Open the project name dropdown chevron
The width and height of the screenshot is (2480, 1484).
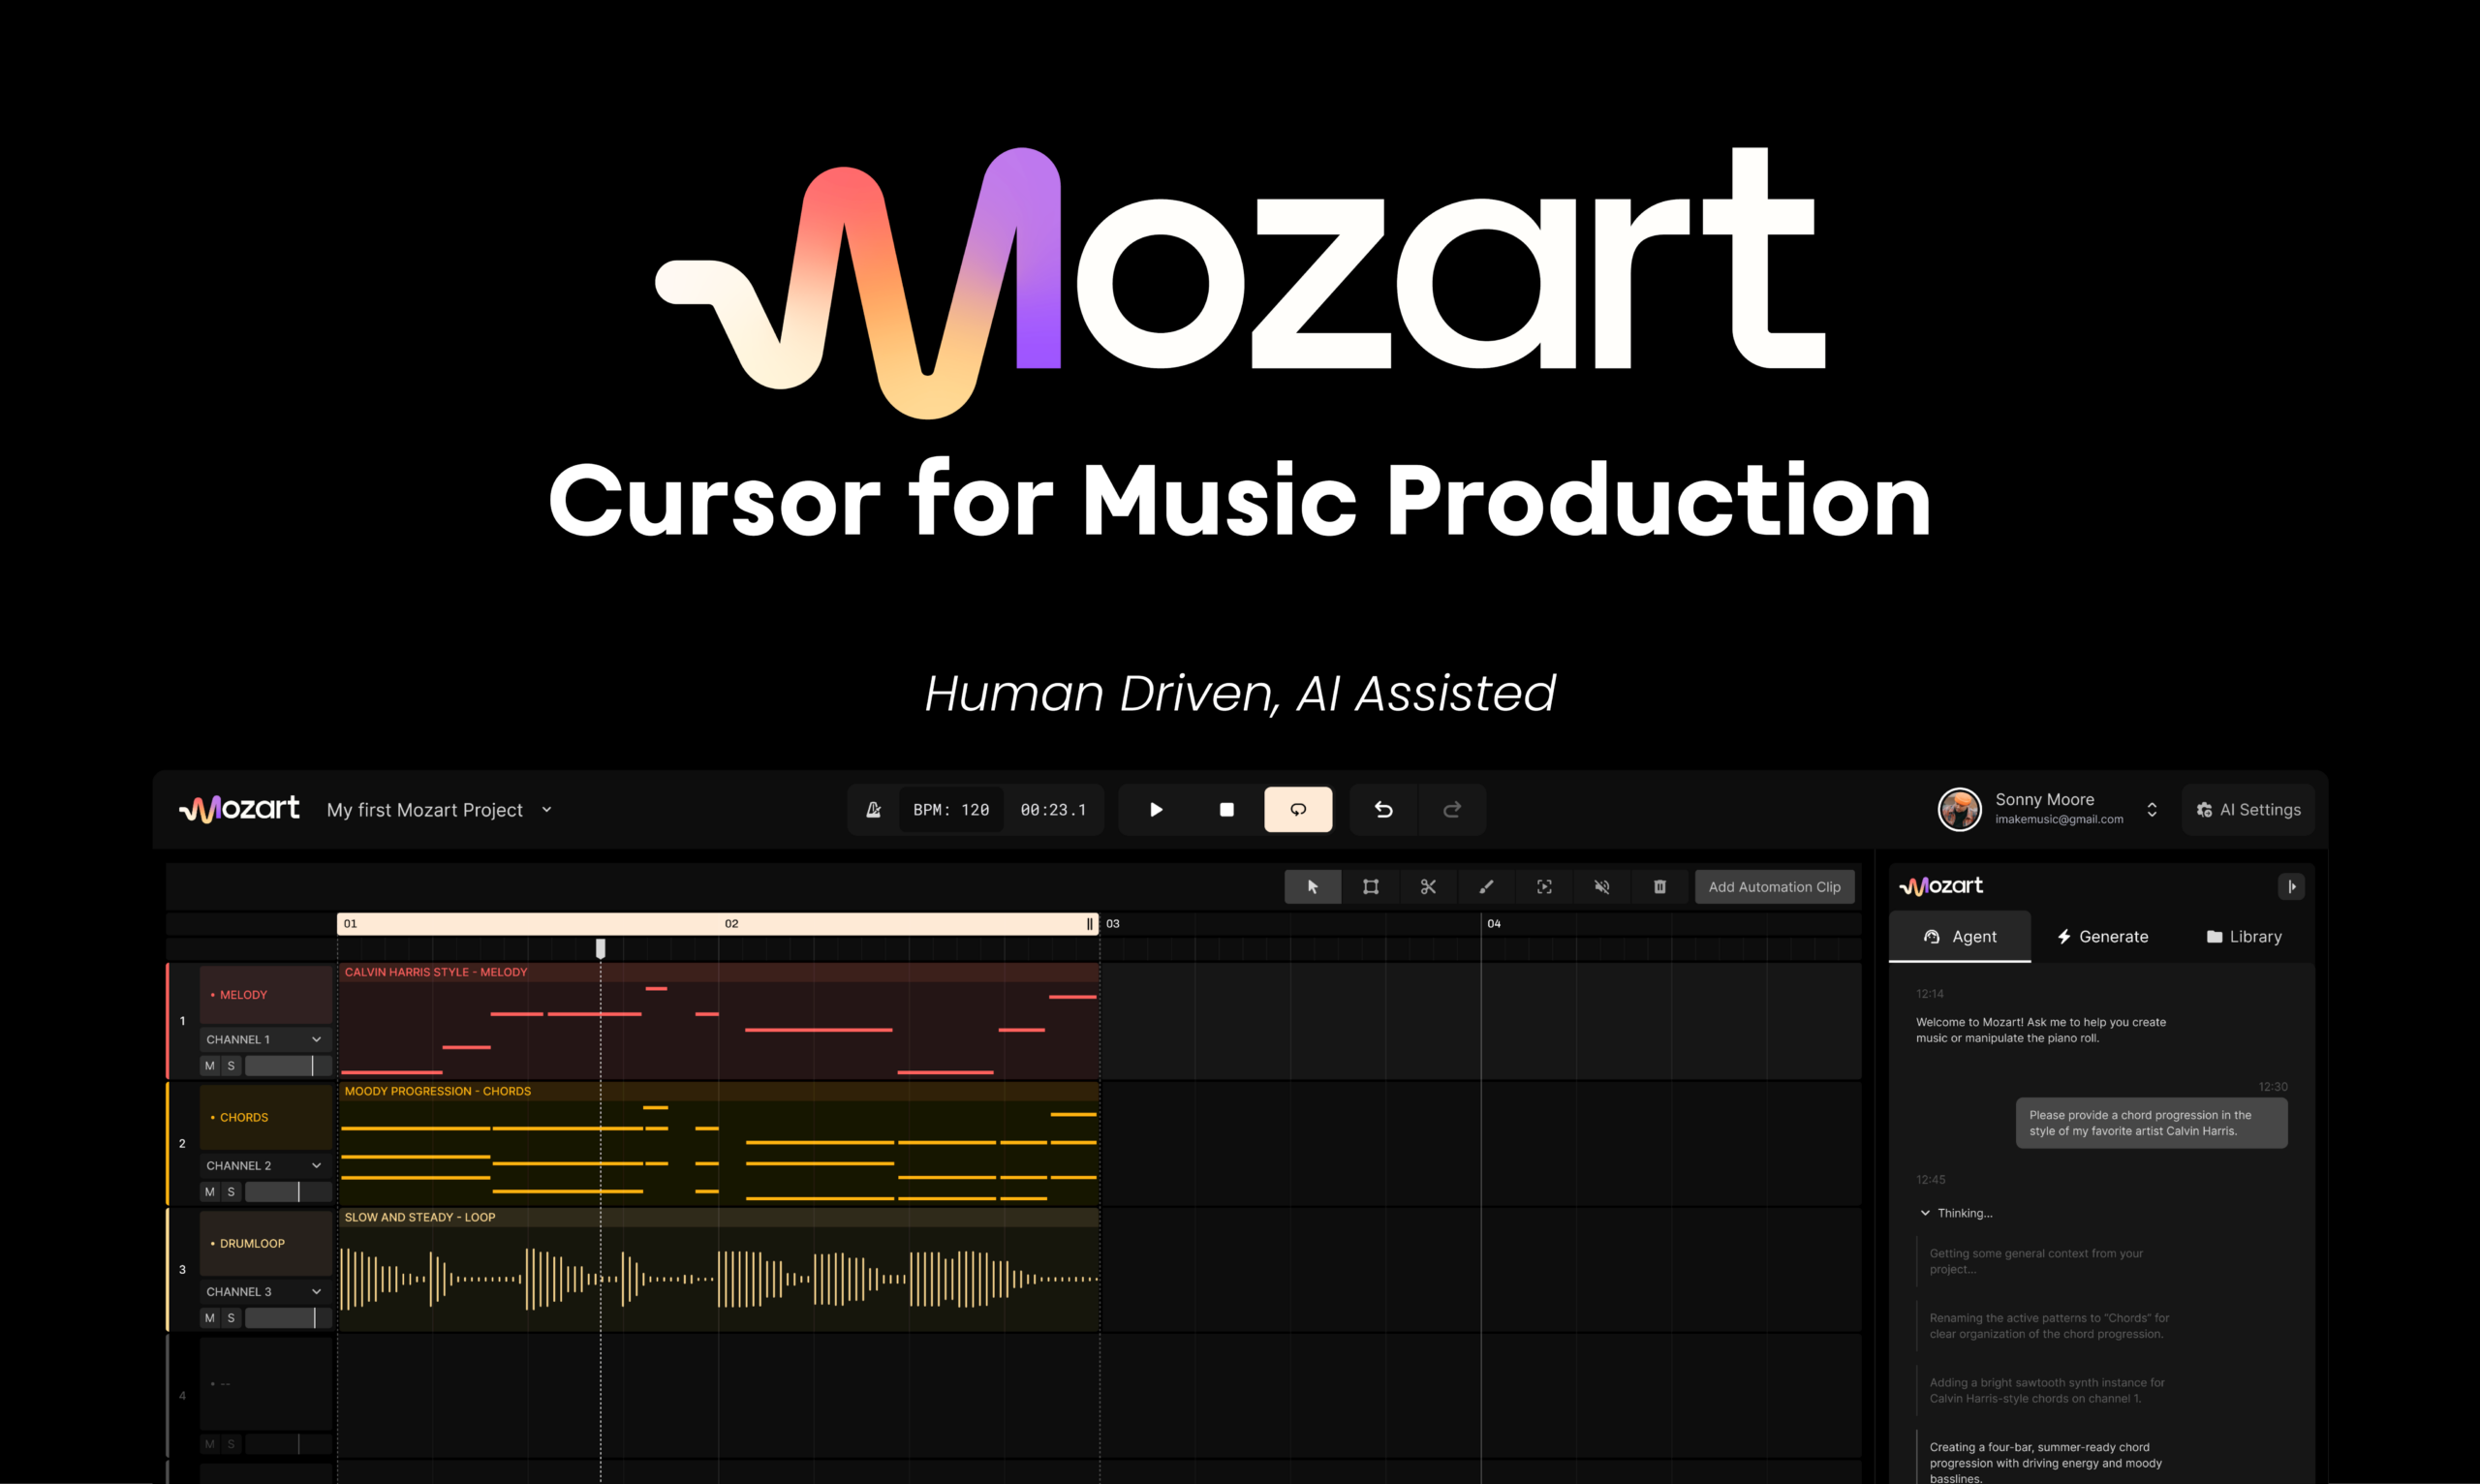pos(547,810)
